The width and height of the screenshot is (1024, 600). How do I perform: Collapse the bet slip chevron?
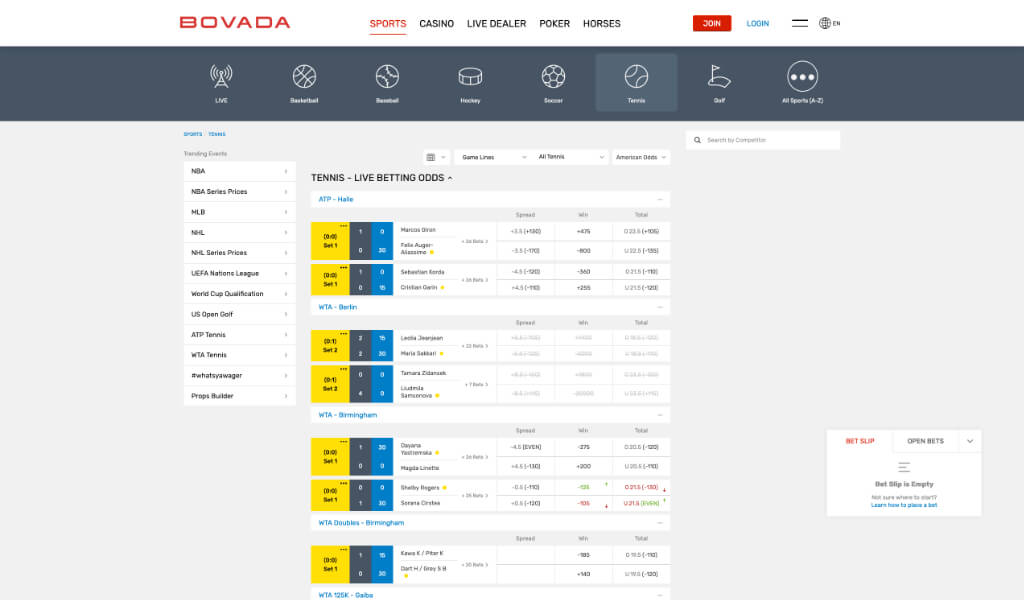pyautogui.click(x=970, y=441)
